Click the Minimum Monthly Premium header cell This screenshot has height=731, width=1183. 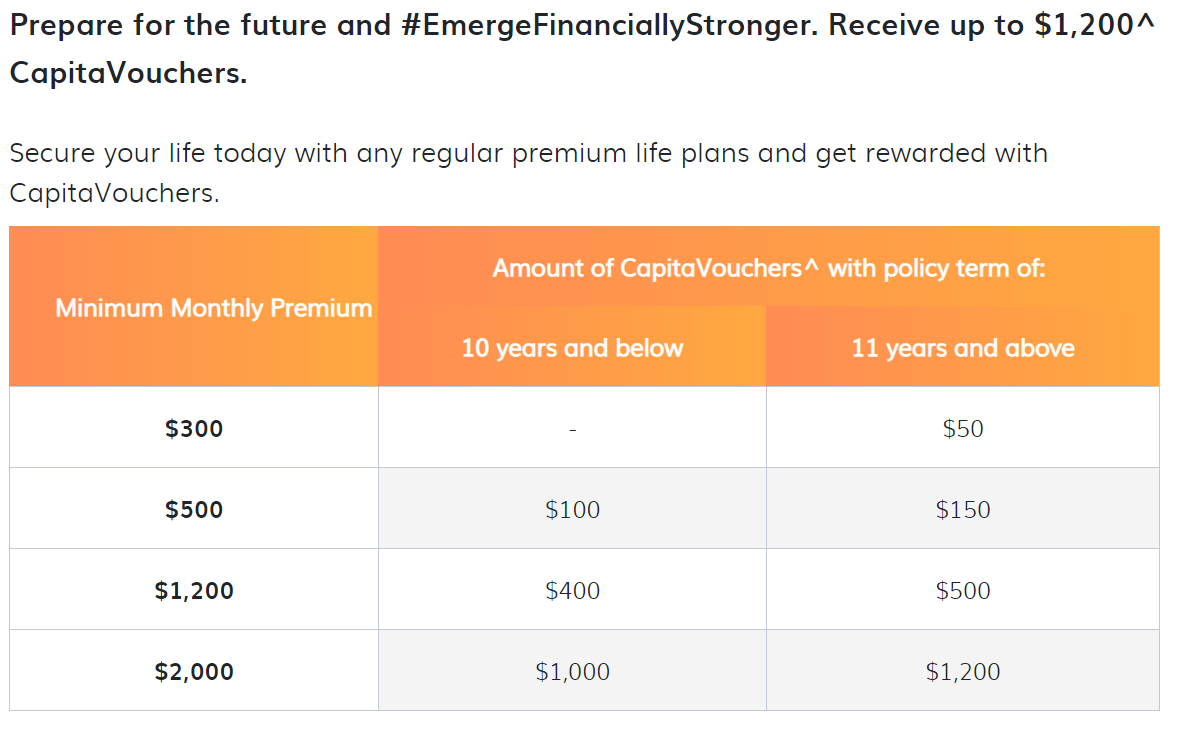click(x=193, y=307)
